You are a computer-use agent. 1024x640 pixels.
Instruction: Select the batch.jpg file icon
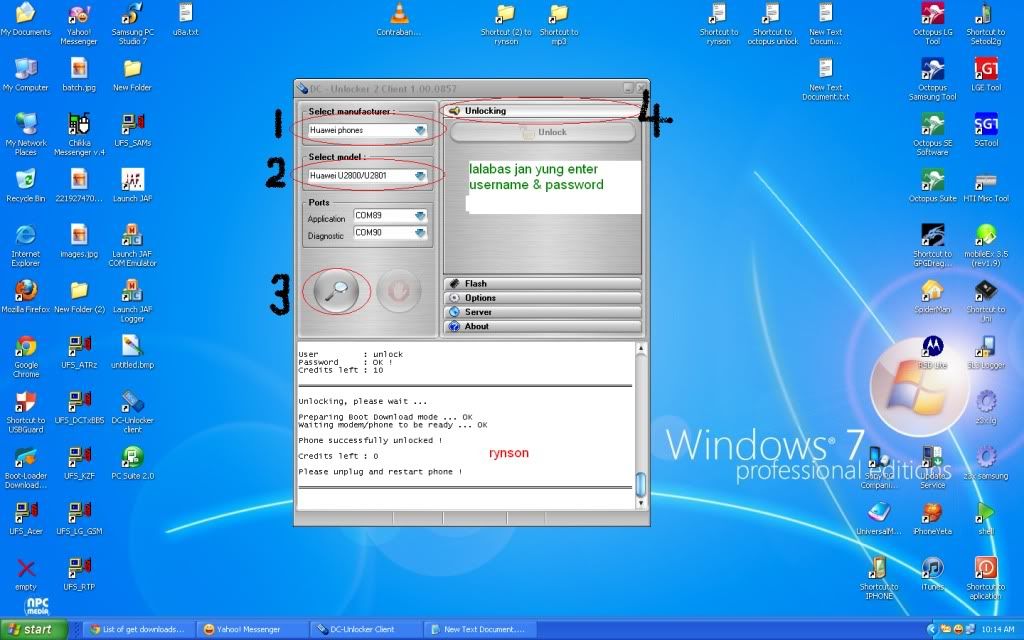coord(79,75)
